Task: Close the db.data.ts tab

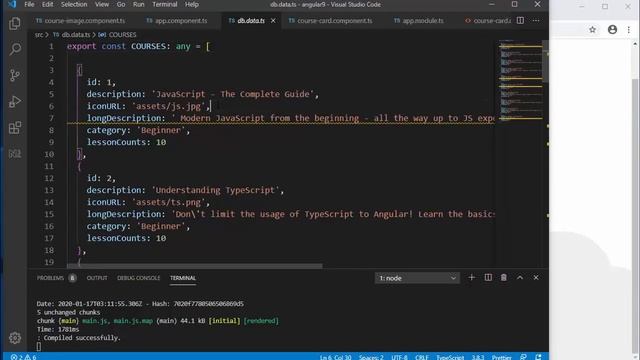Action: click(273, 20)
